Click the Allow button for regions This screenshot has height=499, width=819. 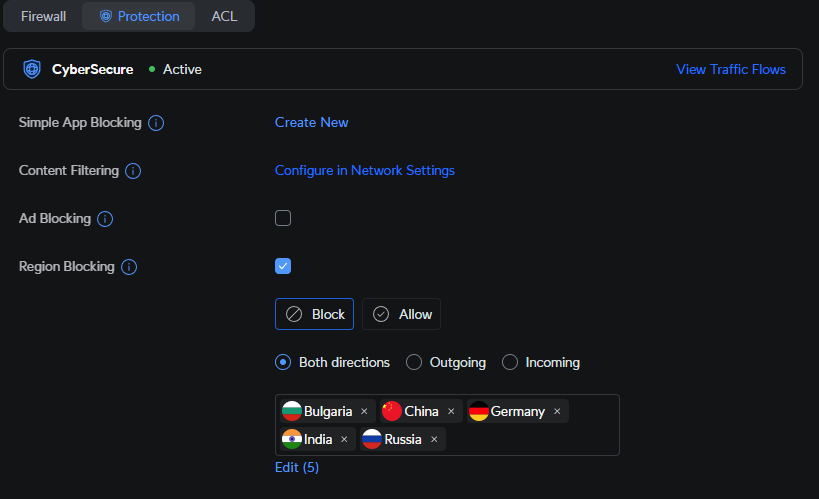point(401,314)
